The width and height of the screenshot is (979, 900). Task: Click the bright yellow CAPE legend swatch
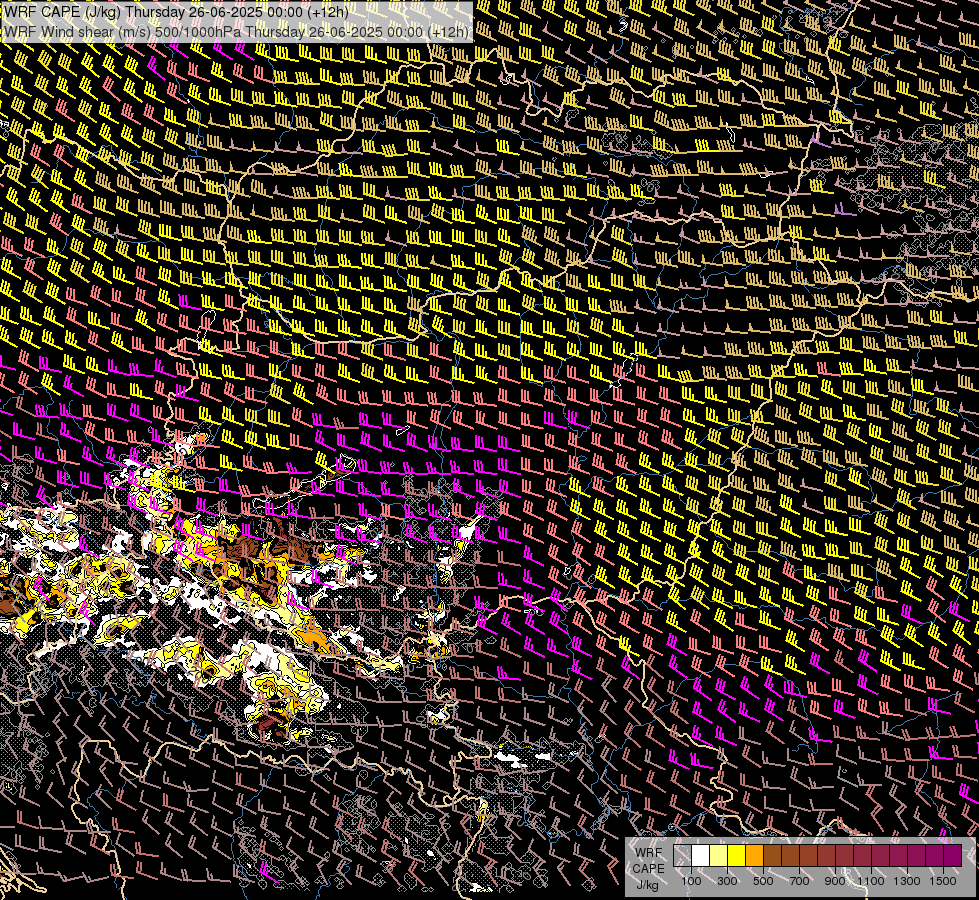click(737, 856)
